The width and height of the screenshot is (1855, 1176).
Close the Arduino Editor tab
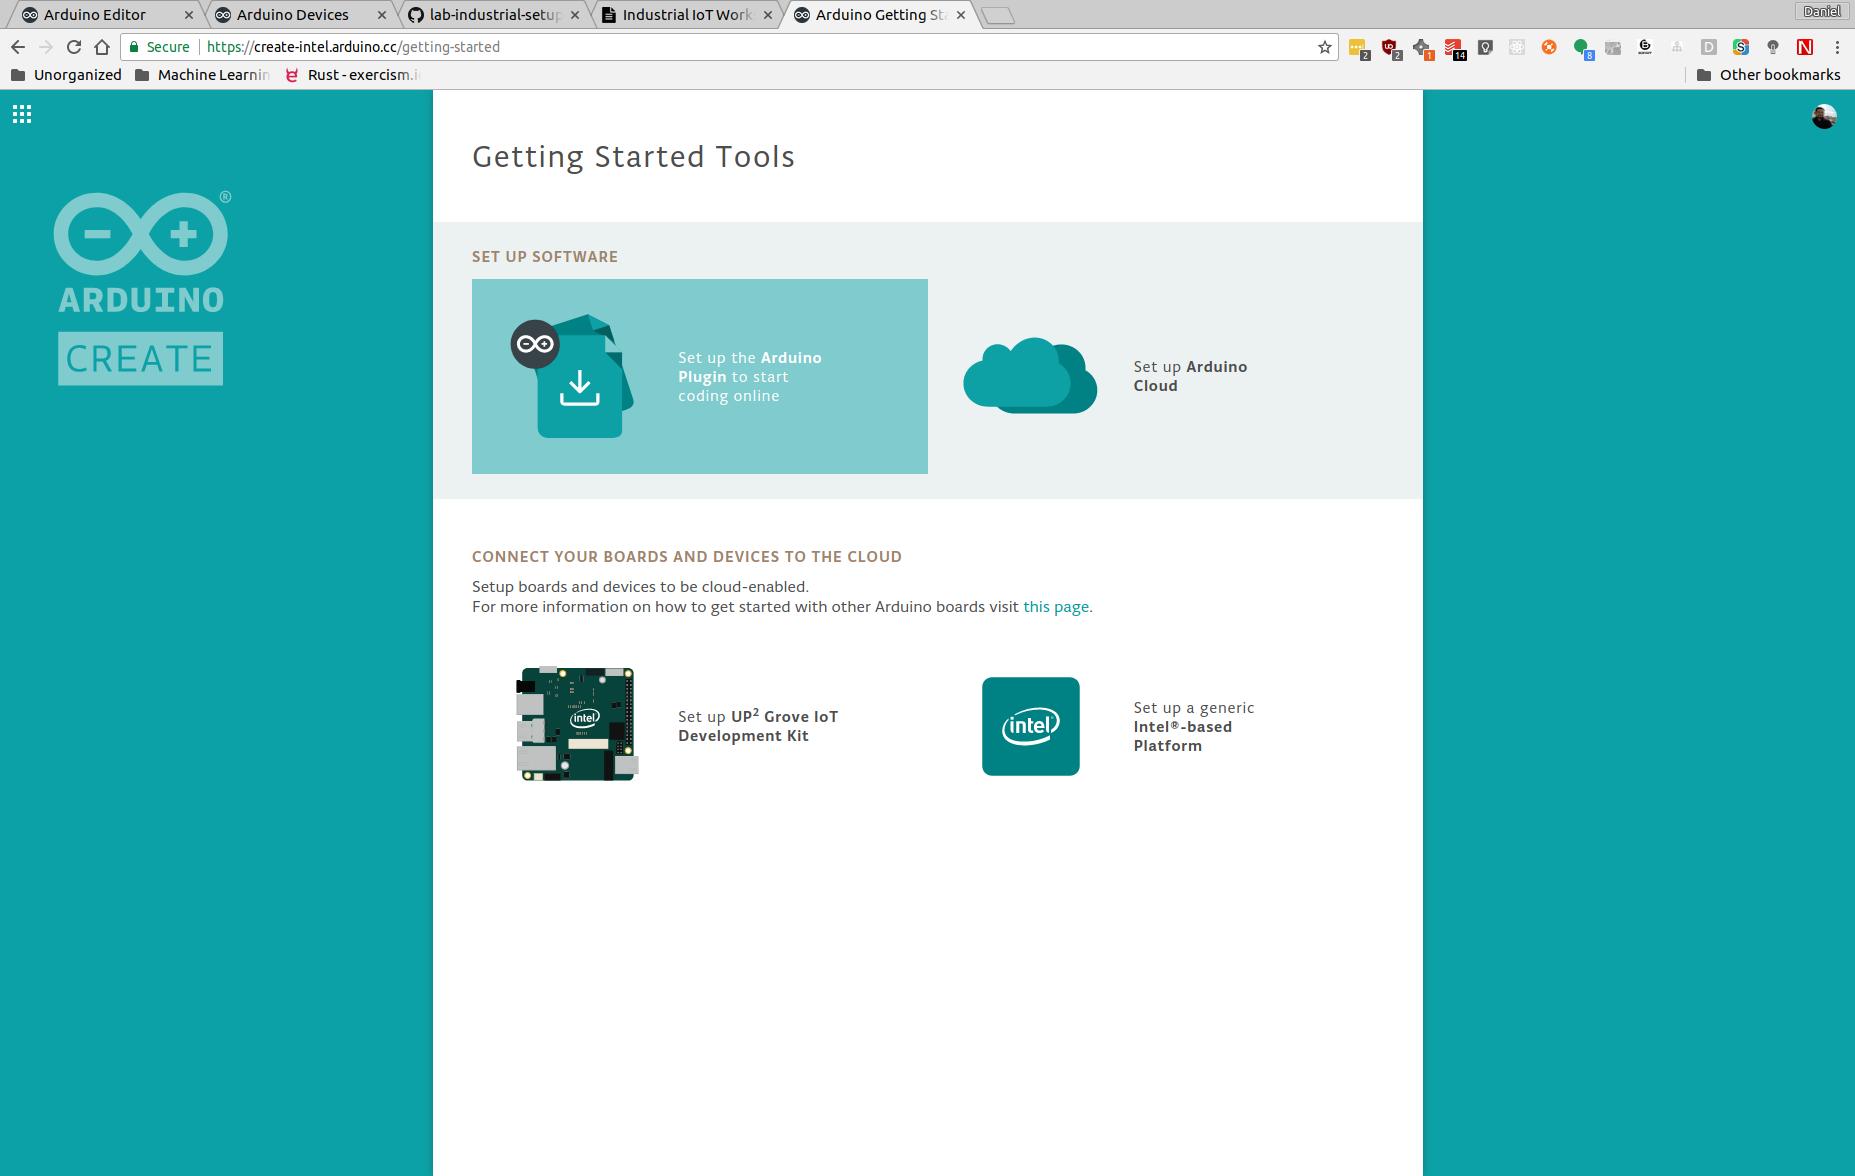[x=188, y=15]
